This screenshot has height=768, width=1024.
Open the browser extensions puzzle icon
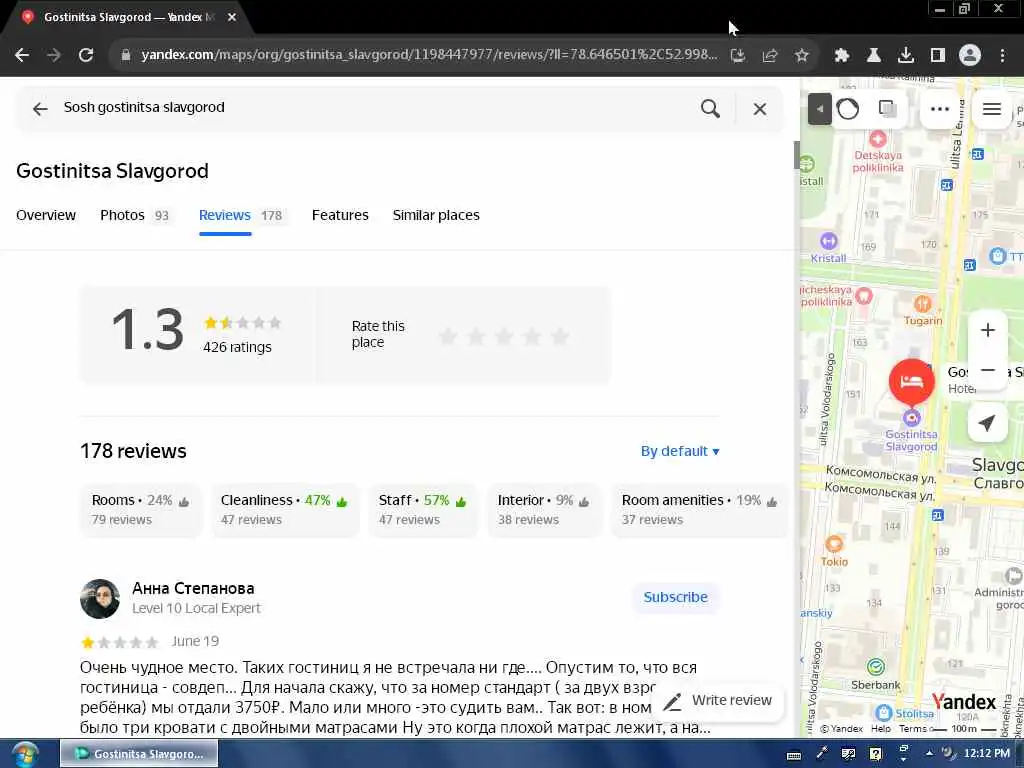click(x=841, y=56)
